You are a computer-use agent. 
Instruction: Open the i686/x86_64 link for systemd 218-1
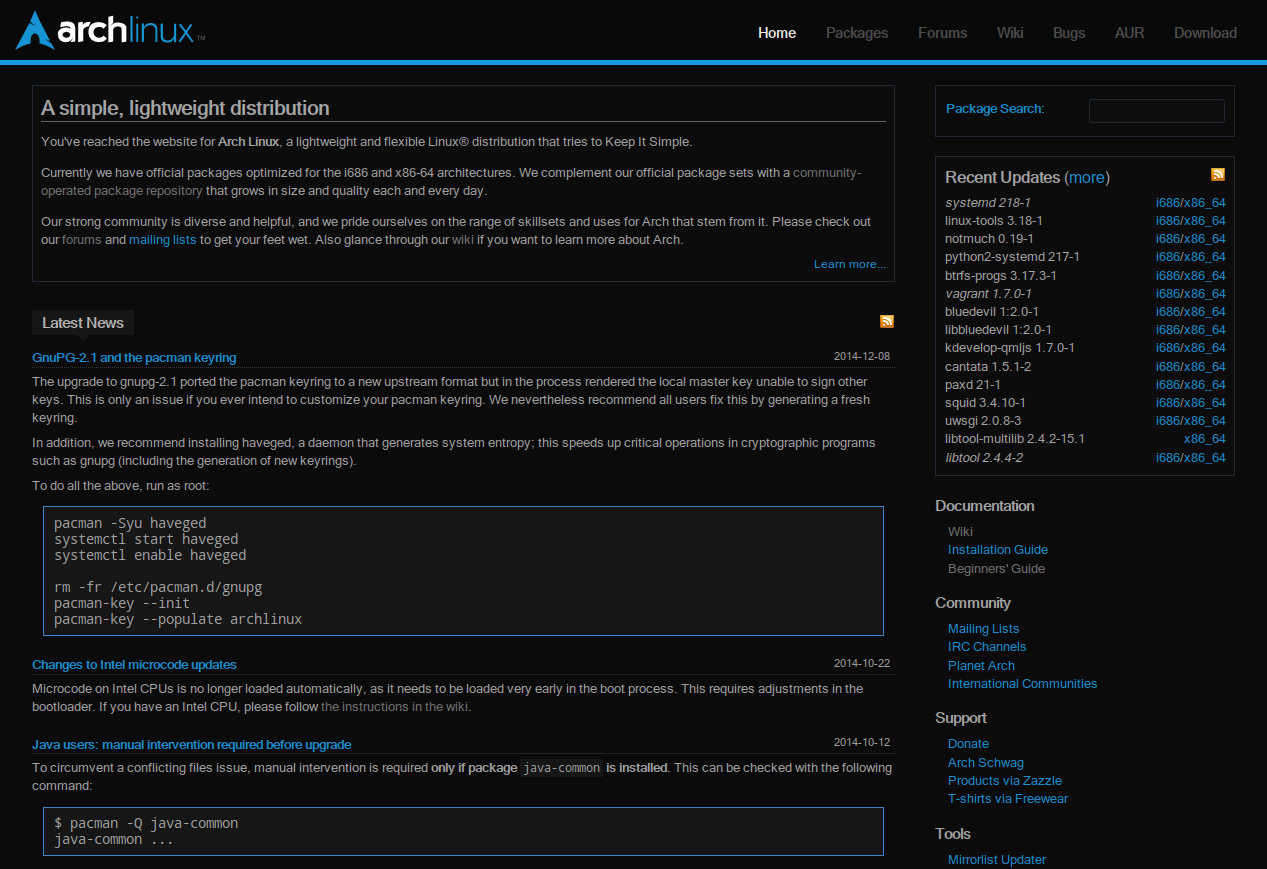[x=1191, y=202]
